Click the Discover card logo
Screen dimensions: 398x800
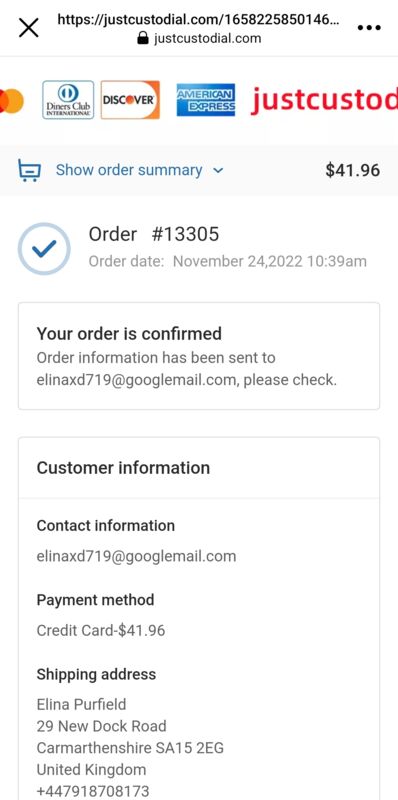(130, 99)
